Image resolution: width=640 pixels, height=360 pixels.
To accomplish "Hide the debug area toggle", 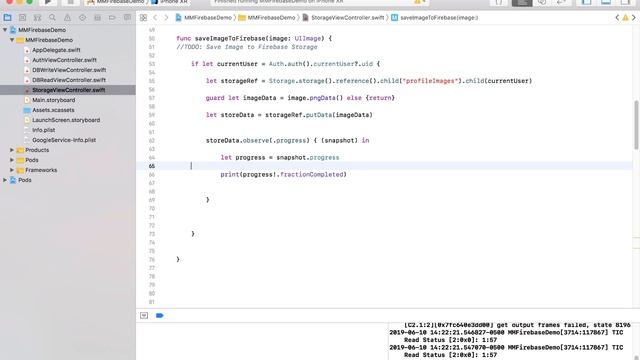I will [144, 315].
